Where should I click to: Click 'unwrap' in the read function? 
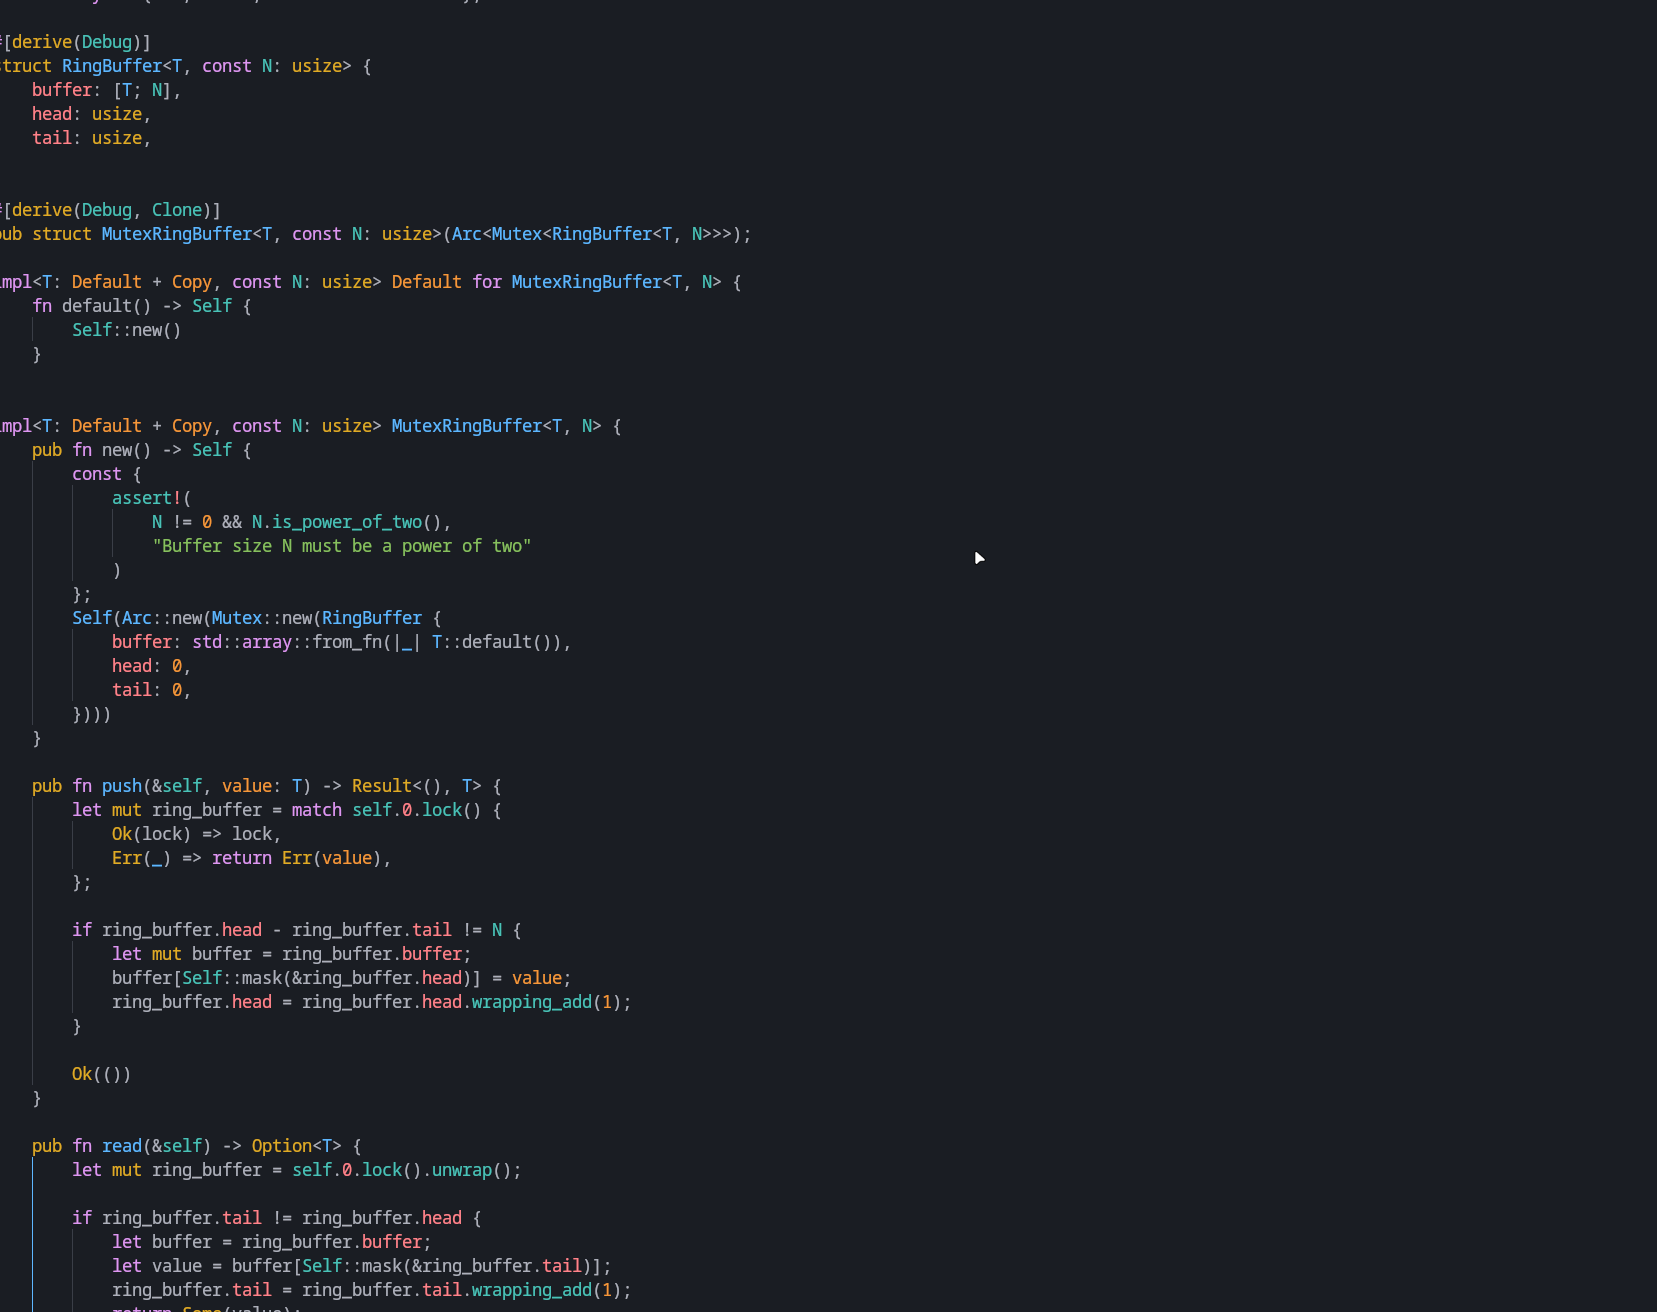point(461,1170)
